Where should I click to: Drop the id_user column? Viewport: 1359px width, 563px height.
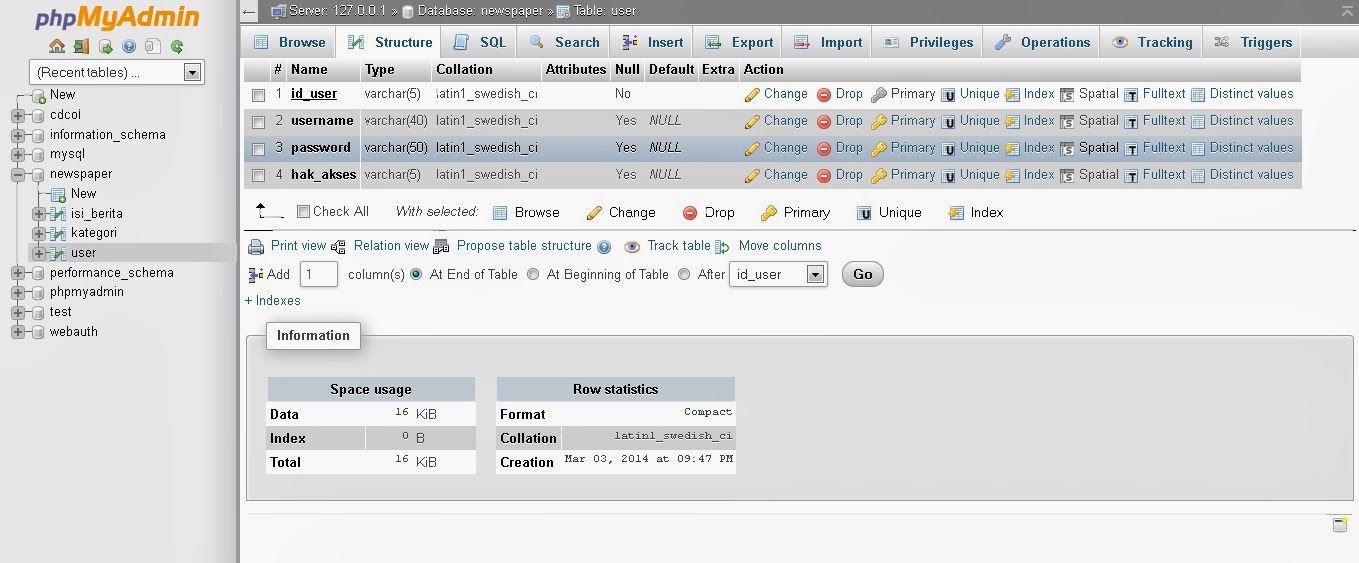(840, 94)
